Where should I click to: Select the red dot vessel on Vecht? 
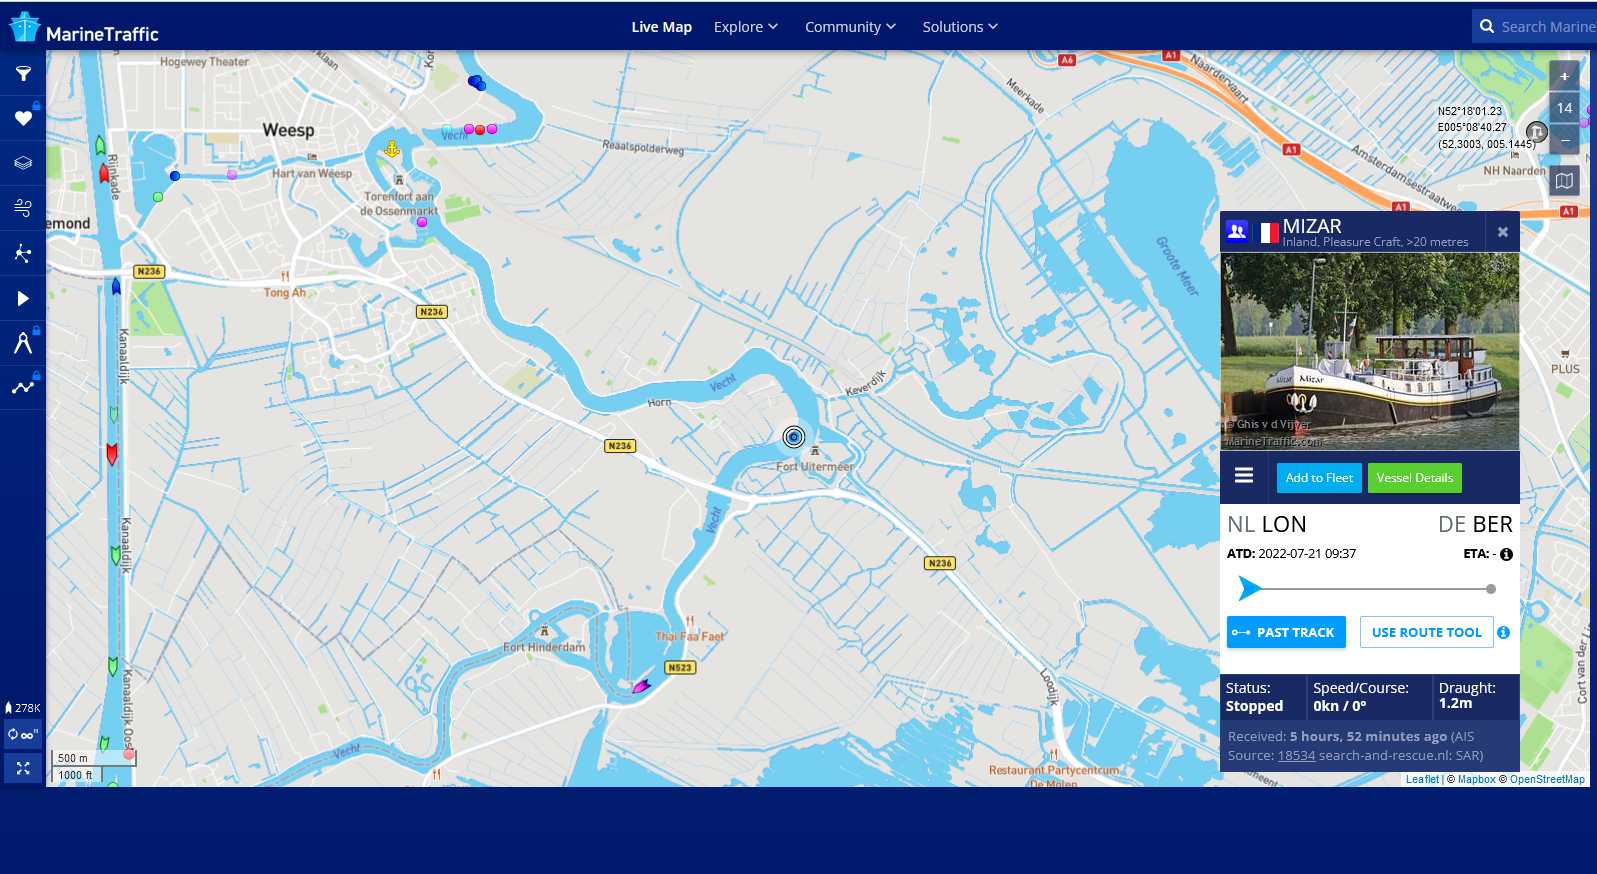[480, 130]
